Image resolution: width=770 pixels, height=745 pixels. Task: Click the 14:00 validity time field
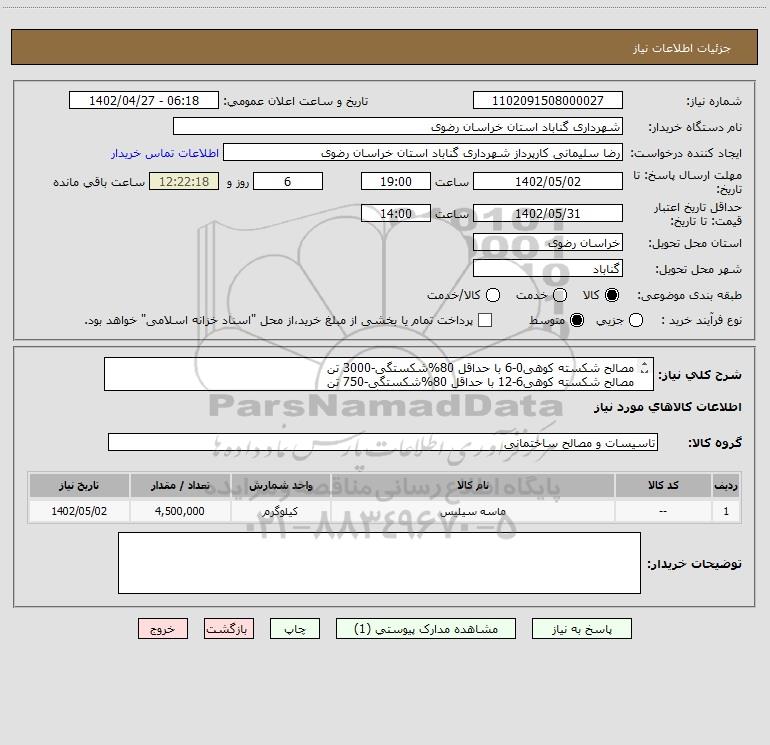(396, 214)
